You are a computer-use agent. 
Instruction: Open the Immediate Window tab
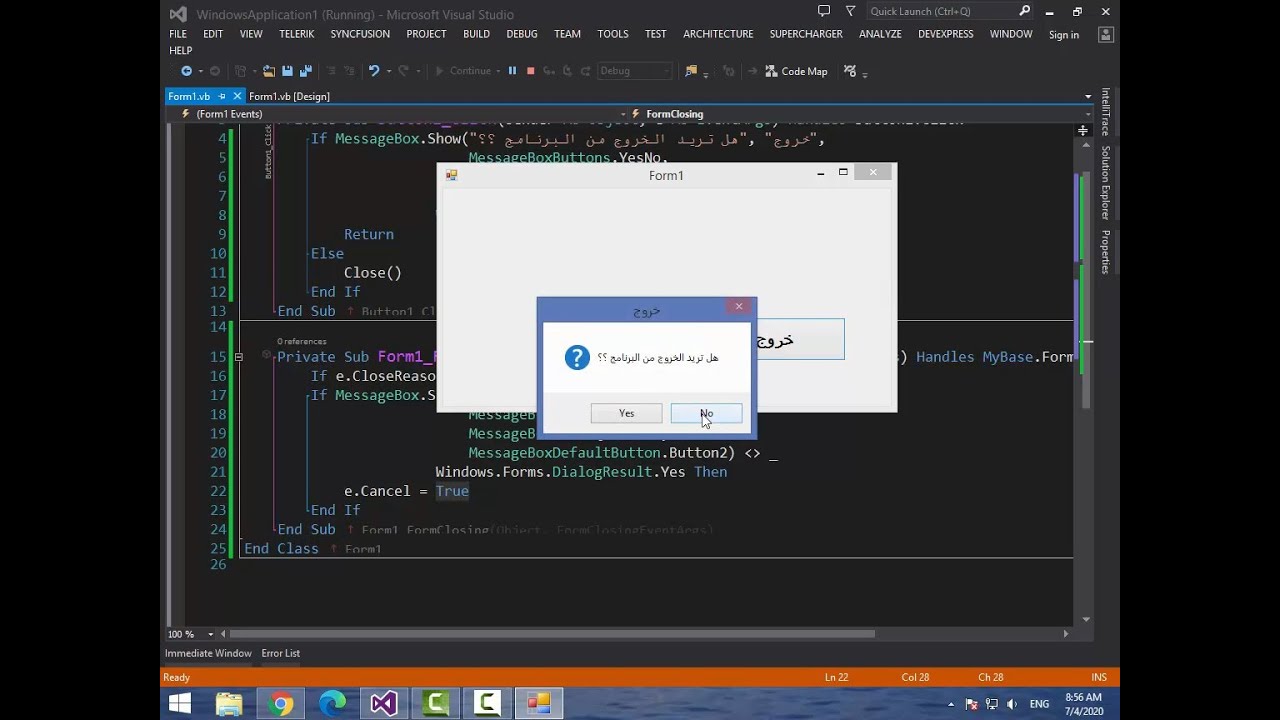pyautogui.click(x=208, y=653)
